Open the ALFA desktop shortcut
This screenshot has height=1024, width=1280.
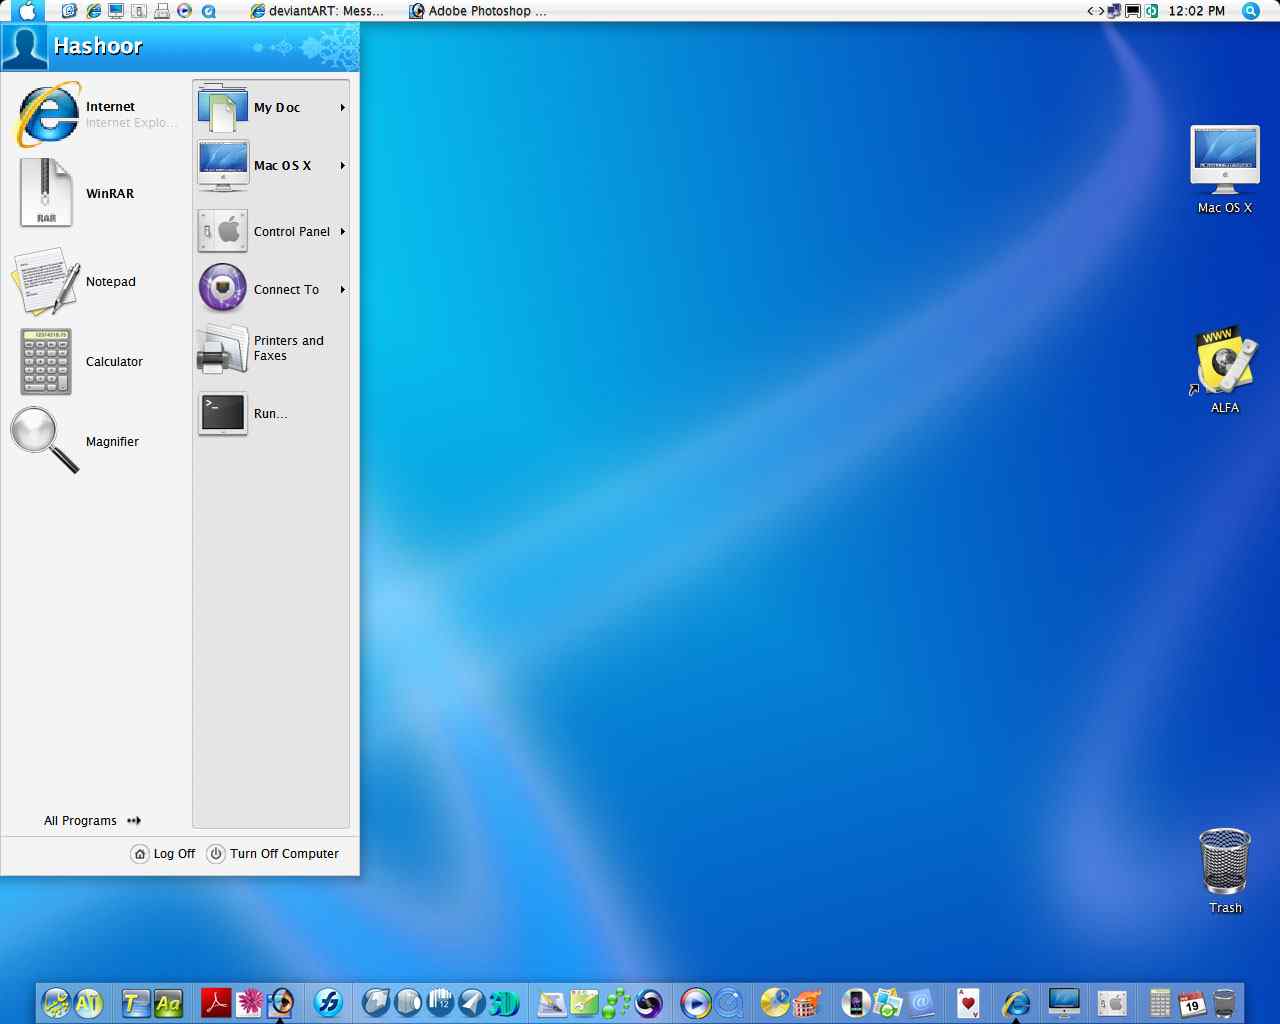1224,368
